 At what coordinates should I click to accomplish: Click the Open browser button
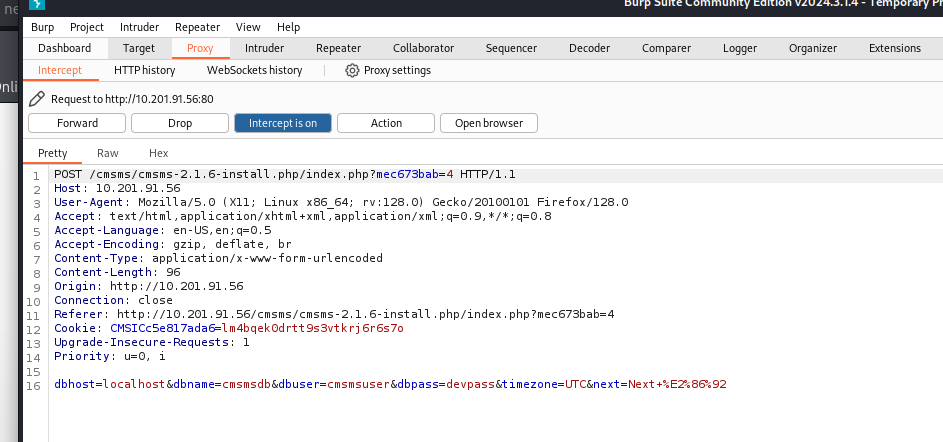pos(489,123)
